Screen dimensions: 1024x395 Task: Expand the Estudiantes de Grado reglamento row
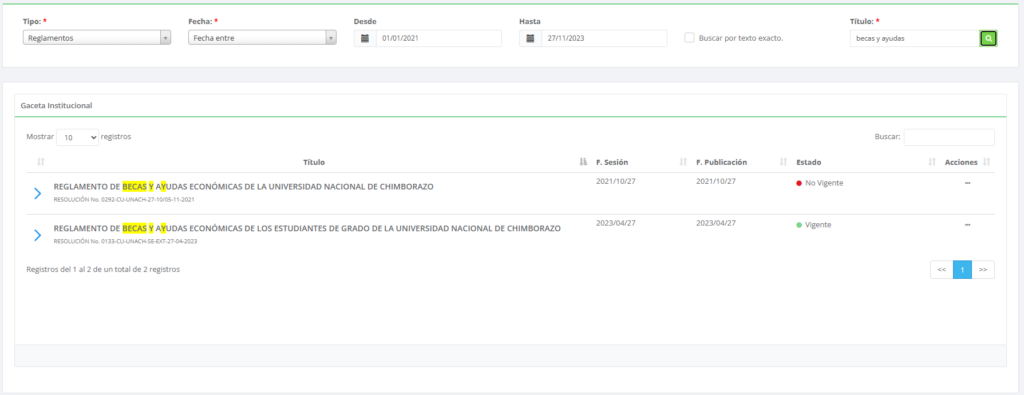tap(37, 235)
